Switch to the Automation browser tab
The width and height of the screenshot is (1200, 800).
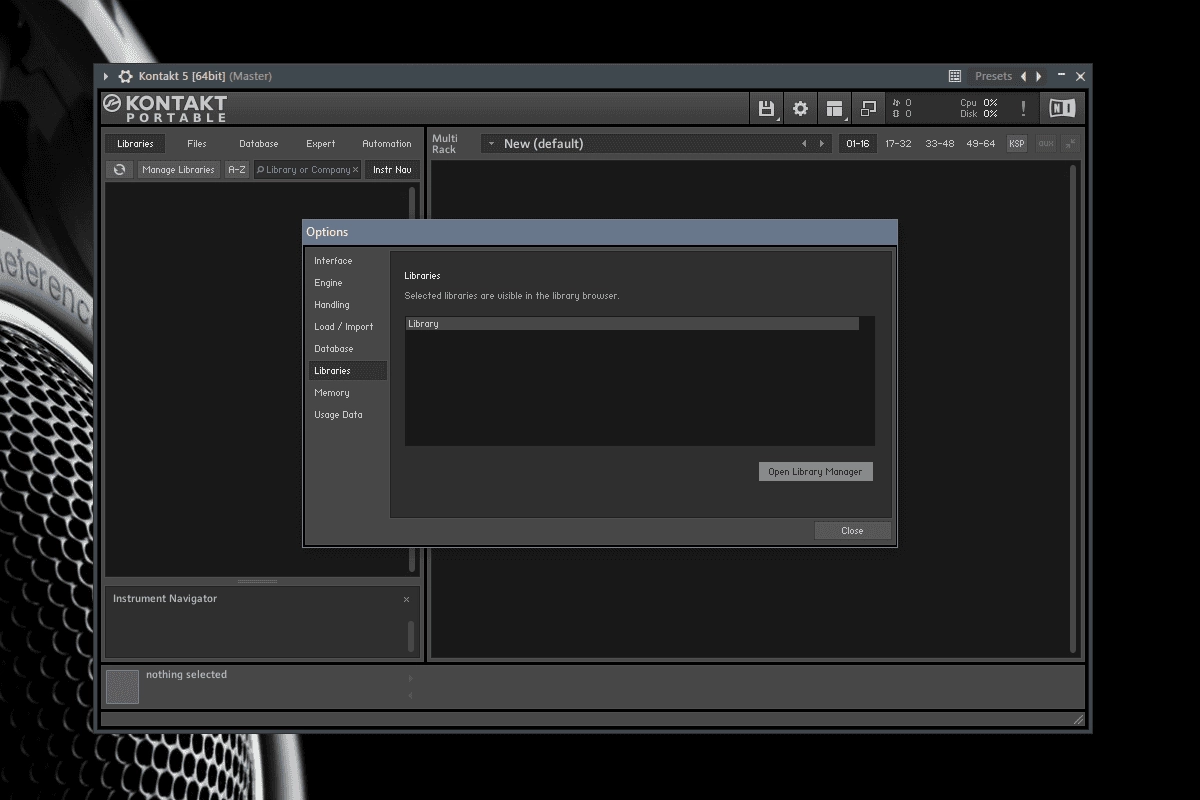pos(387,144)
